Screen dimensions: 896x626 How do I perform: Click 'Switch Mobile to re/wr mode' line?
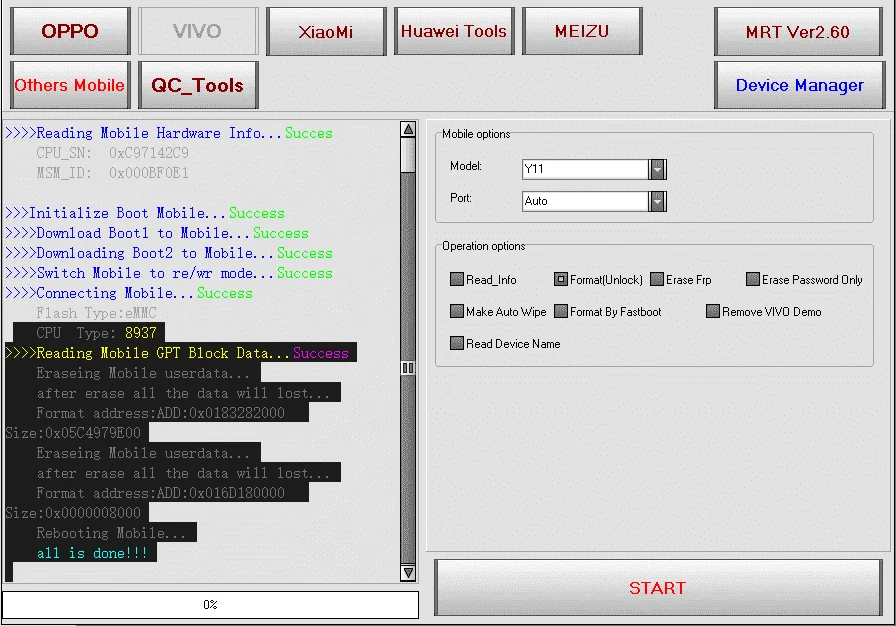coord(169,273)
